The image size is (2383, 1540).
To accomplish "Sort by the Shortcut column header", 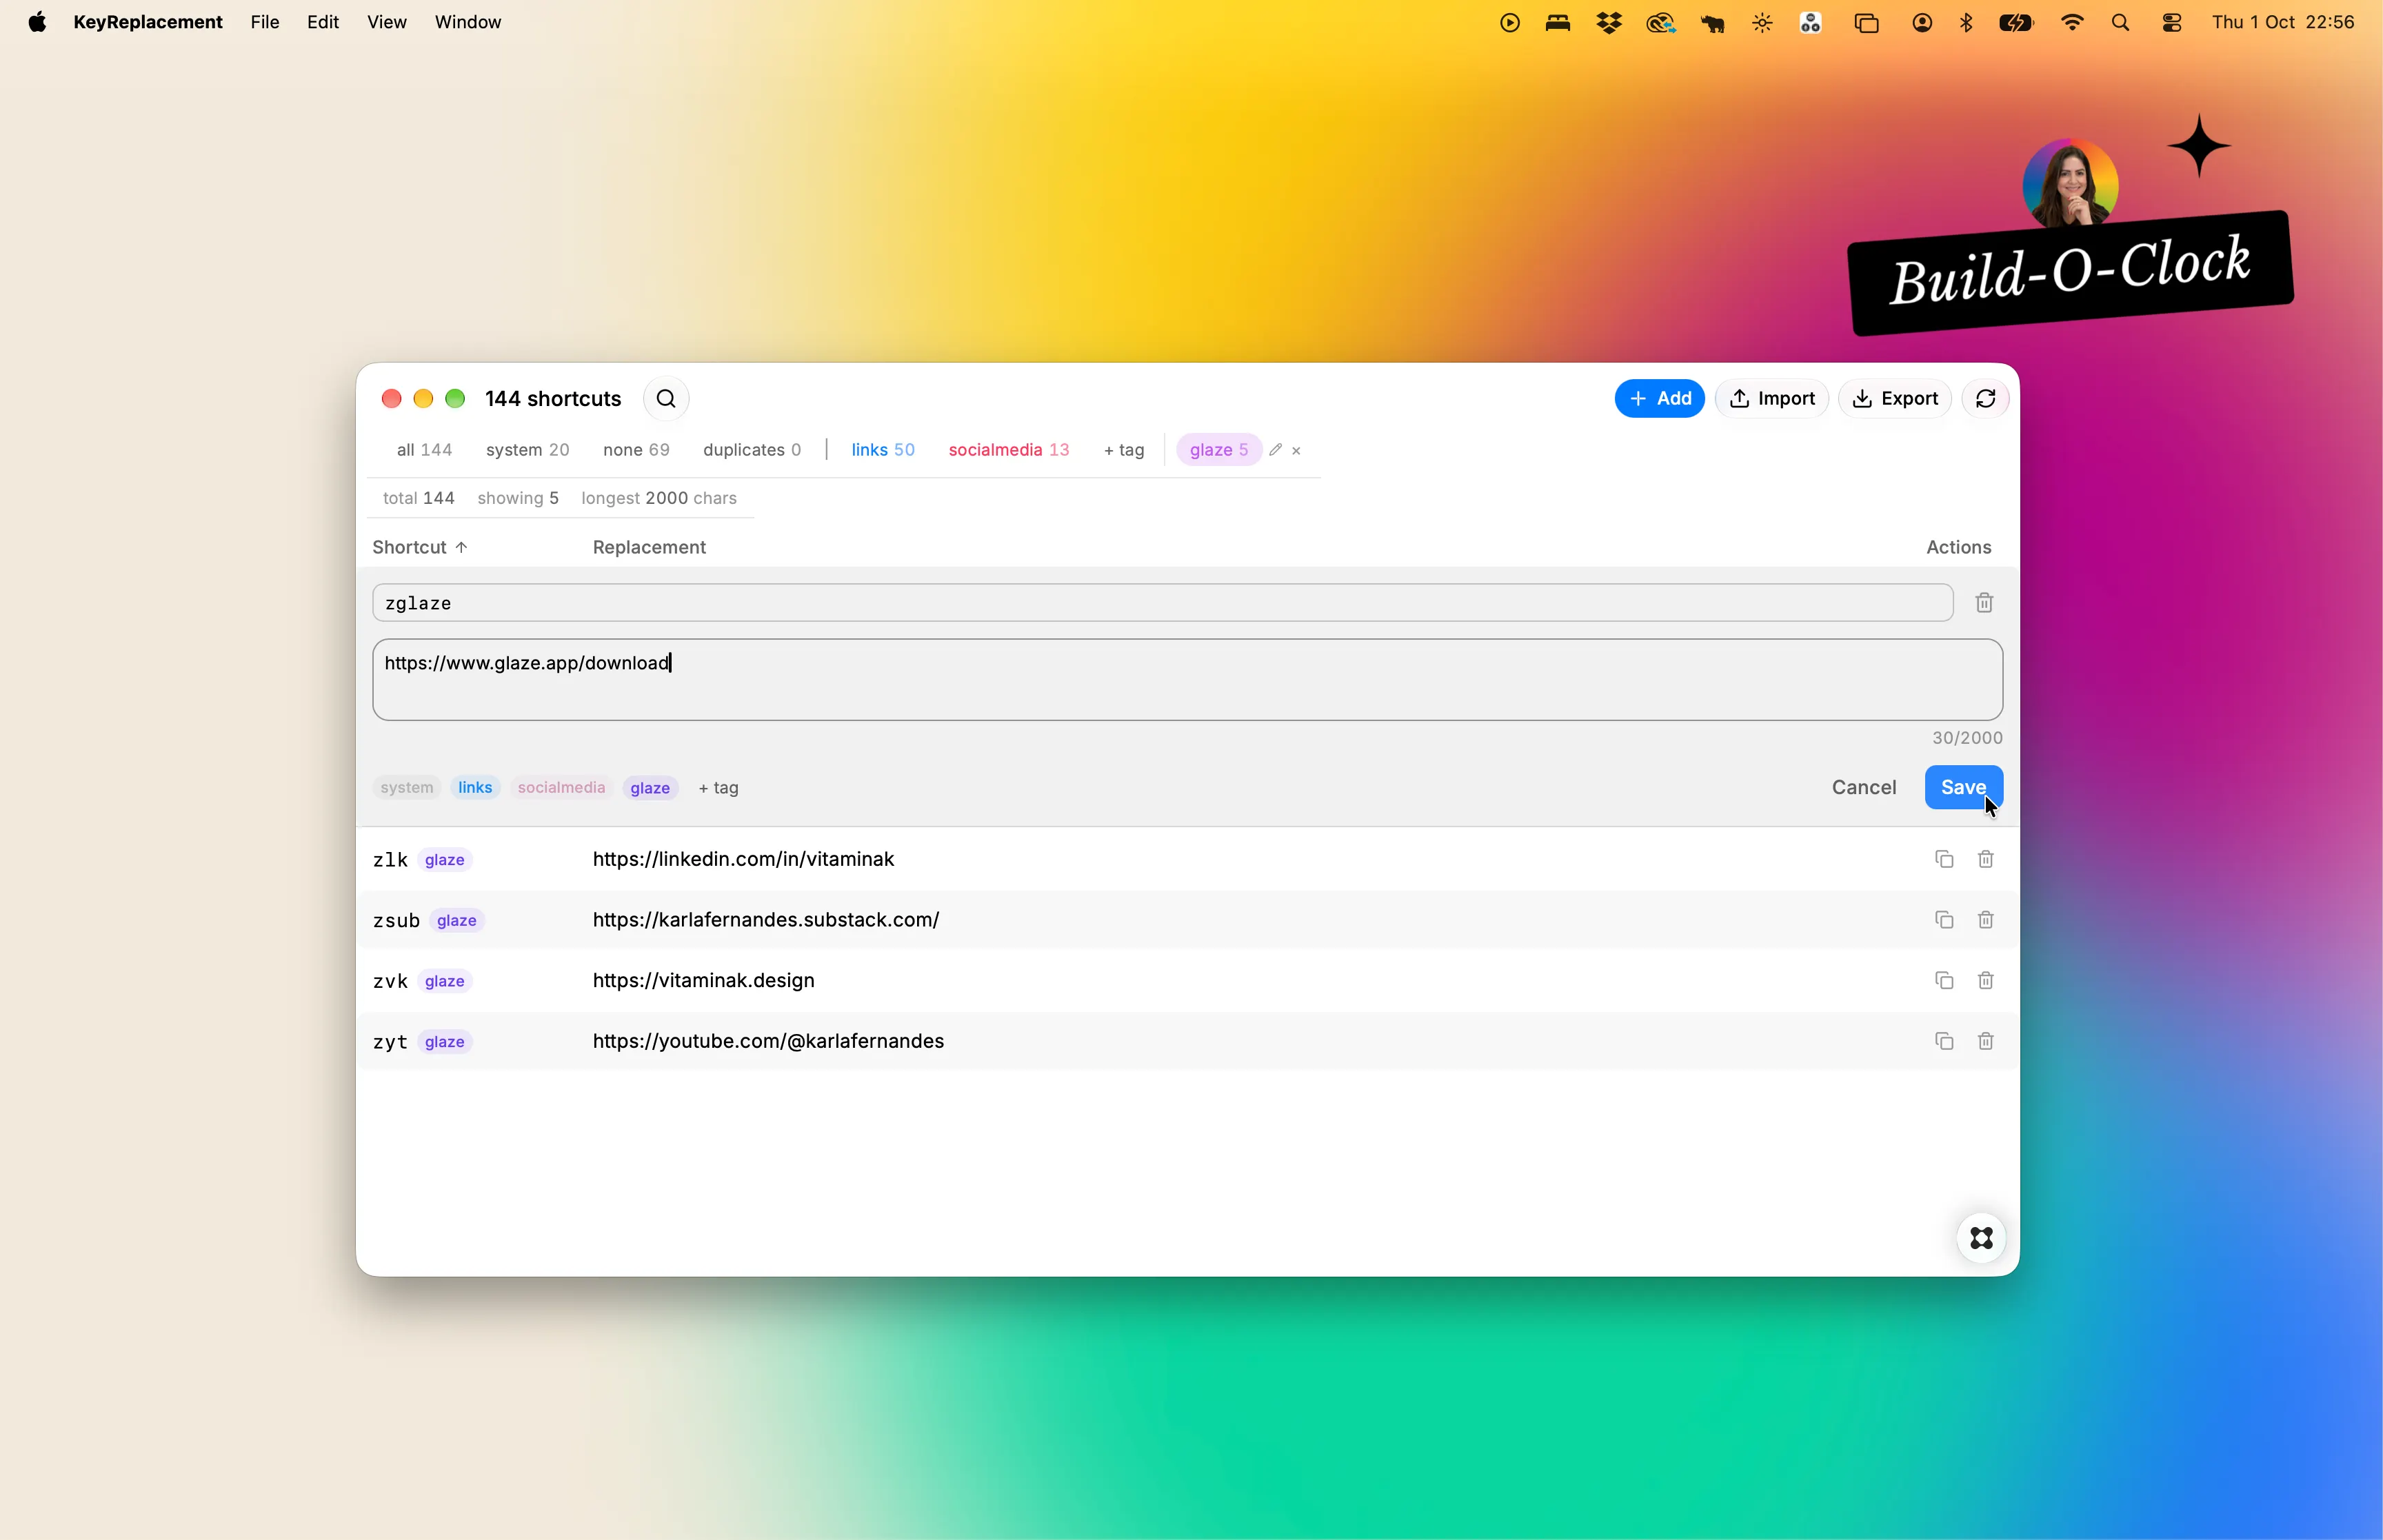I will coord(420,547).
